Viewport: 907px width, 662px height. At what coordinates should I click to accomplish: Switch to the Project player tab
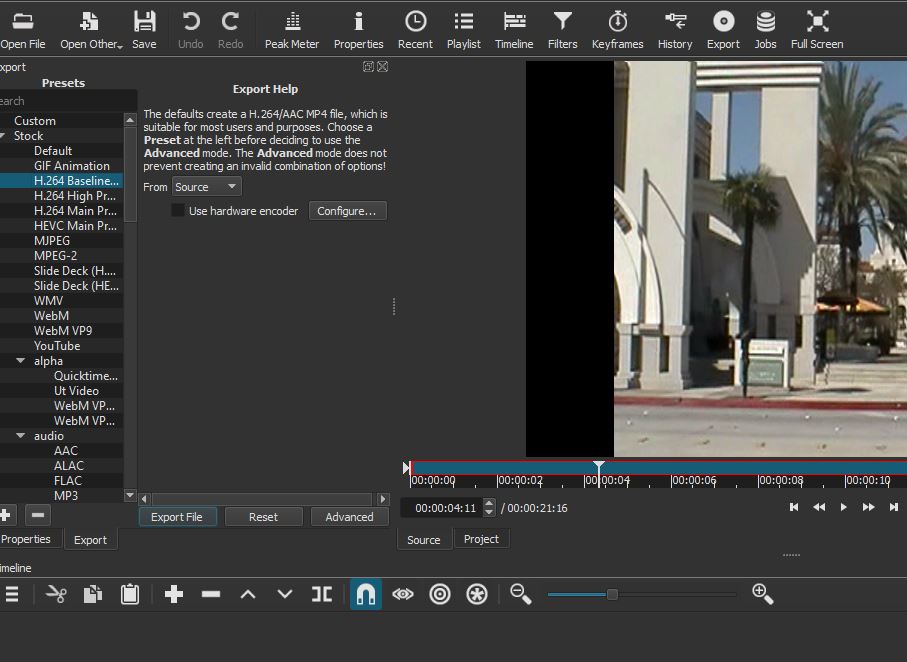pyautogui.click(x=481, y=539)
